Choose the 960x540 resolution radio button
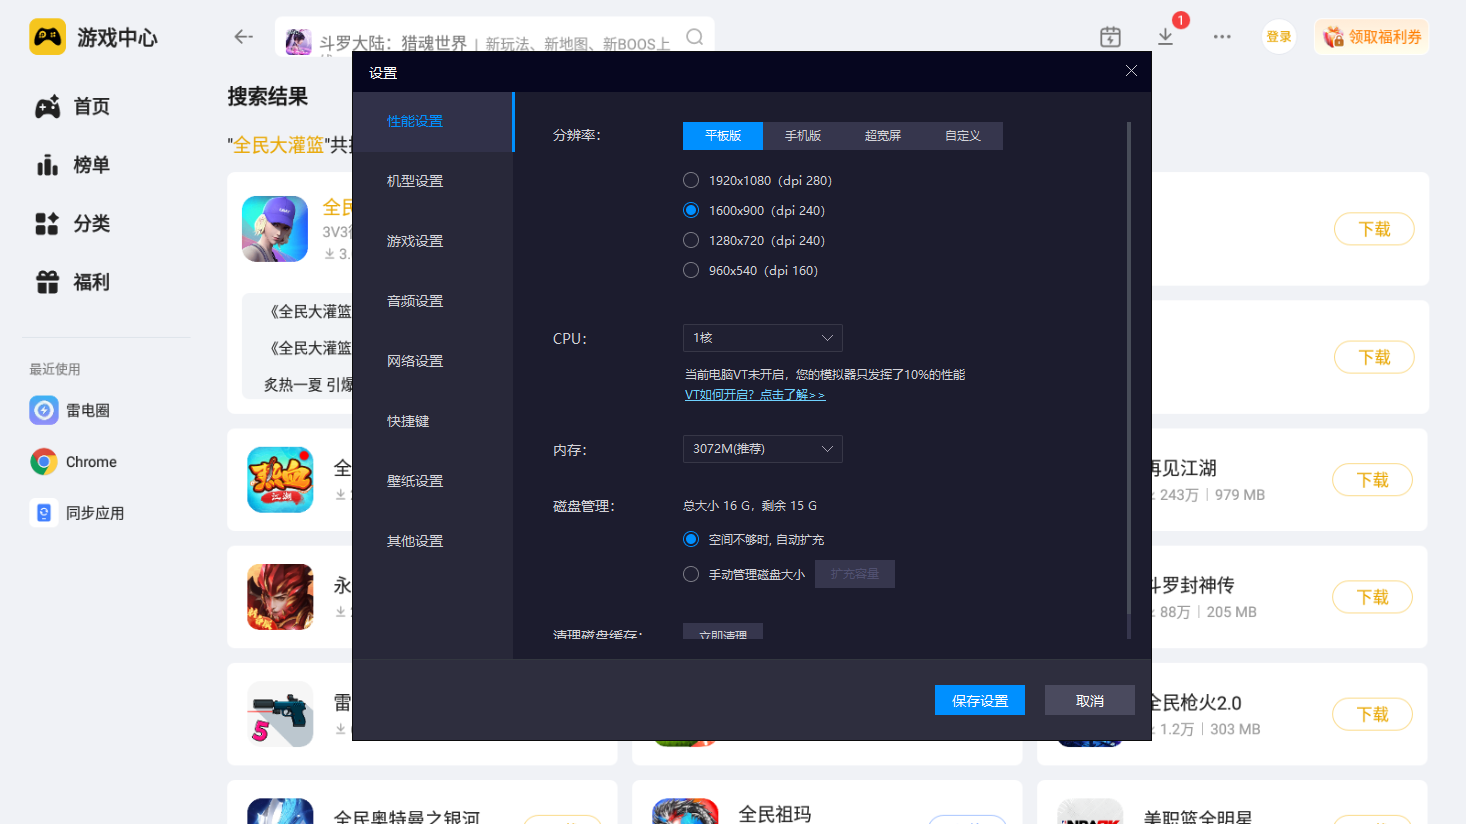Image resolution: width=1466 pixels, height=824 pixels. [691, 270]
